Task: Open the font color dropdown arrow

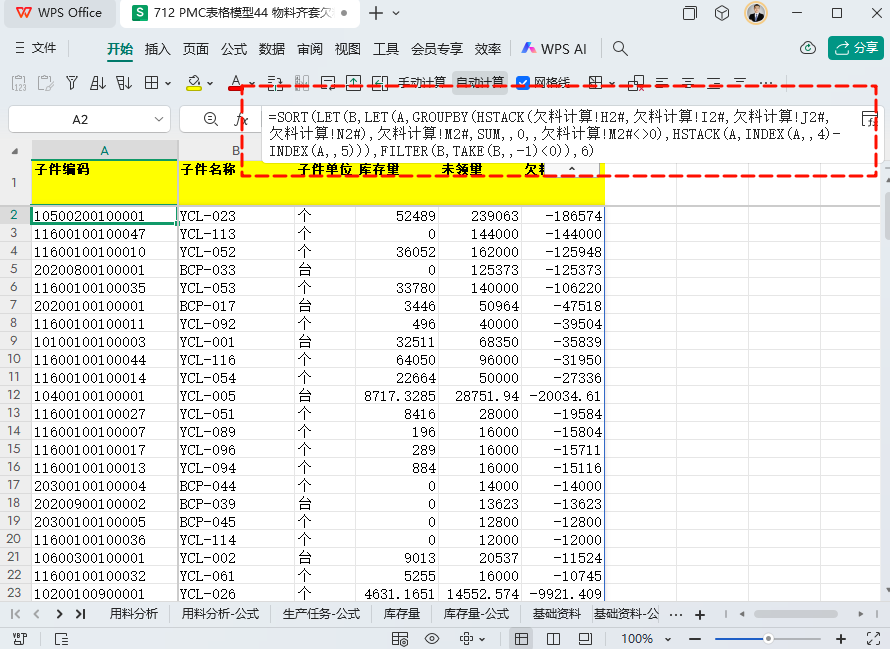Action: [x=251, y=83]
